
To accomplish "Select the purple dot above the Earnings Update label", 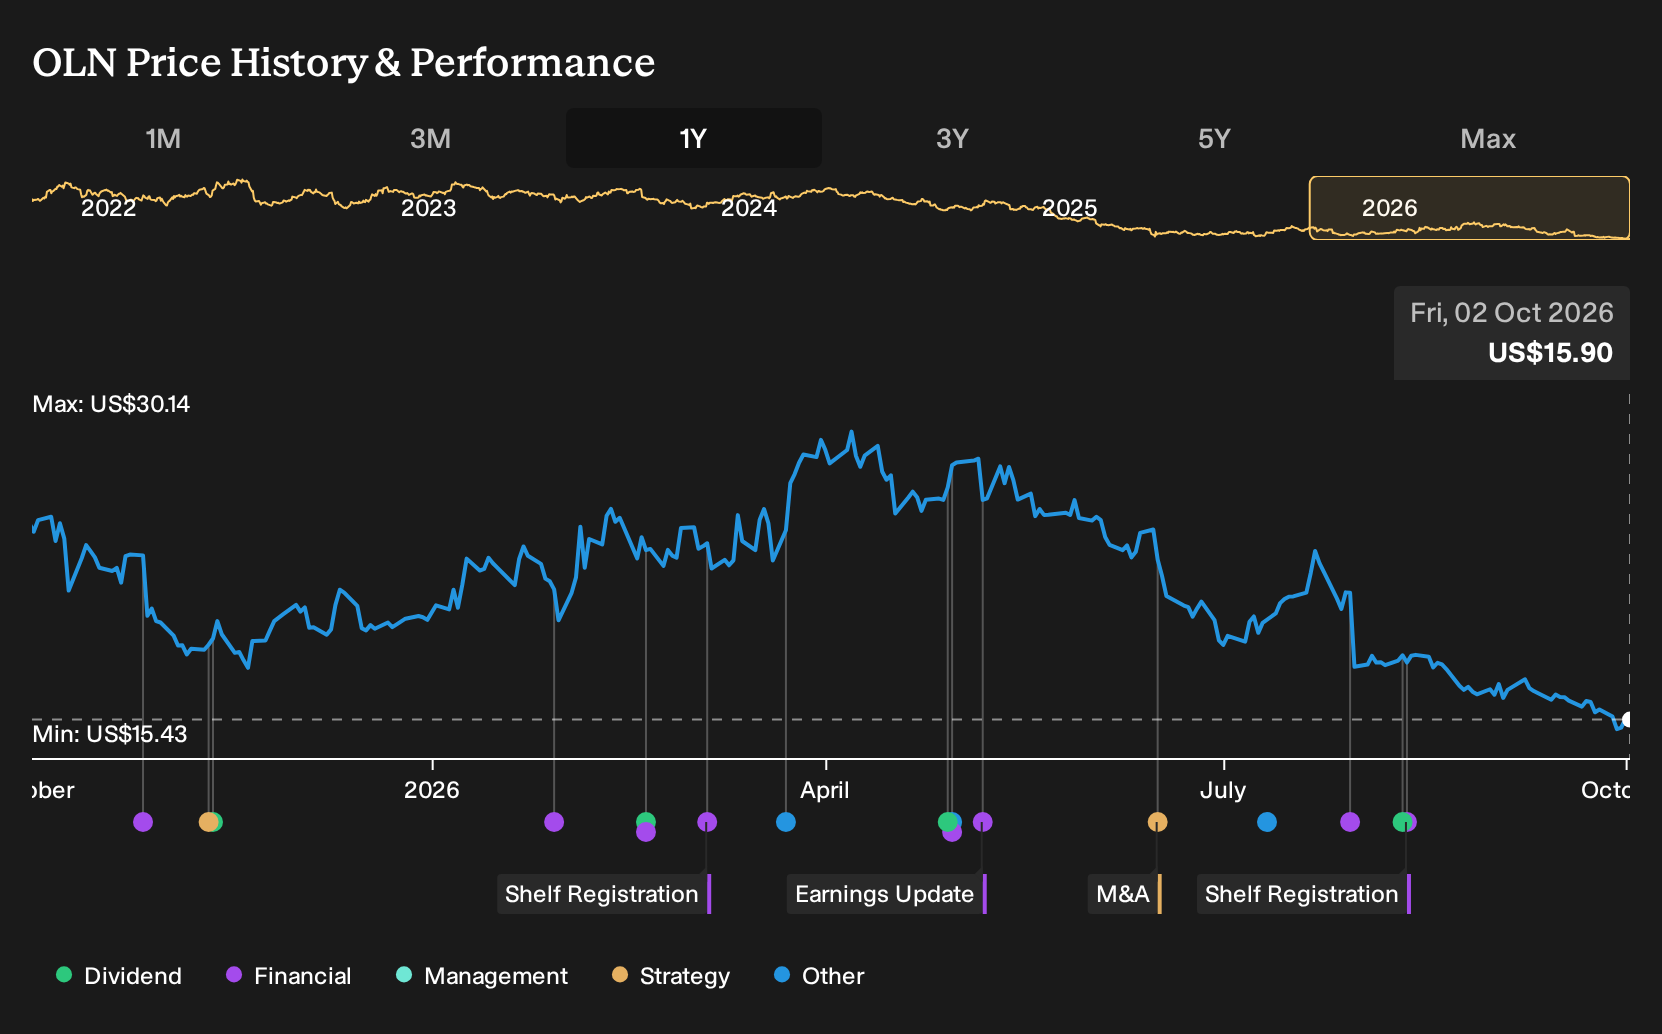I will (x=983, y=822).
